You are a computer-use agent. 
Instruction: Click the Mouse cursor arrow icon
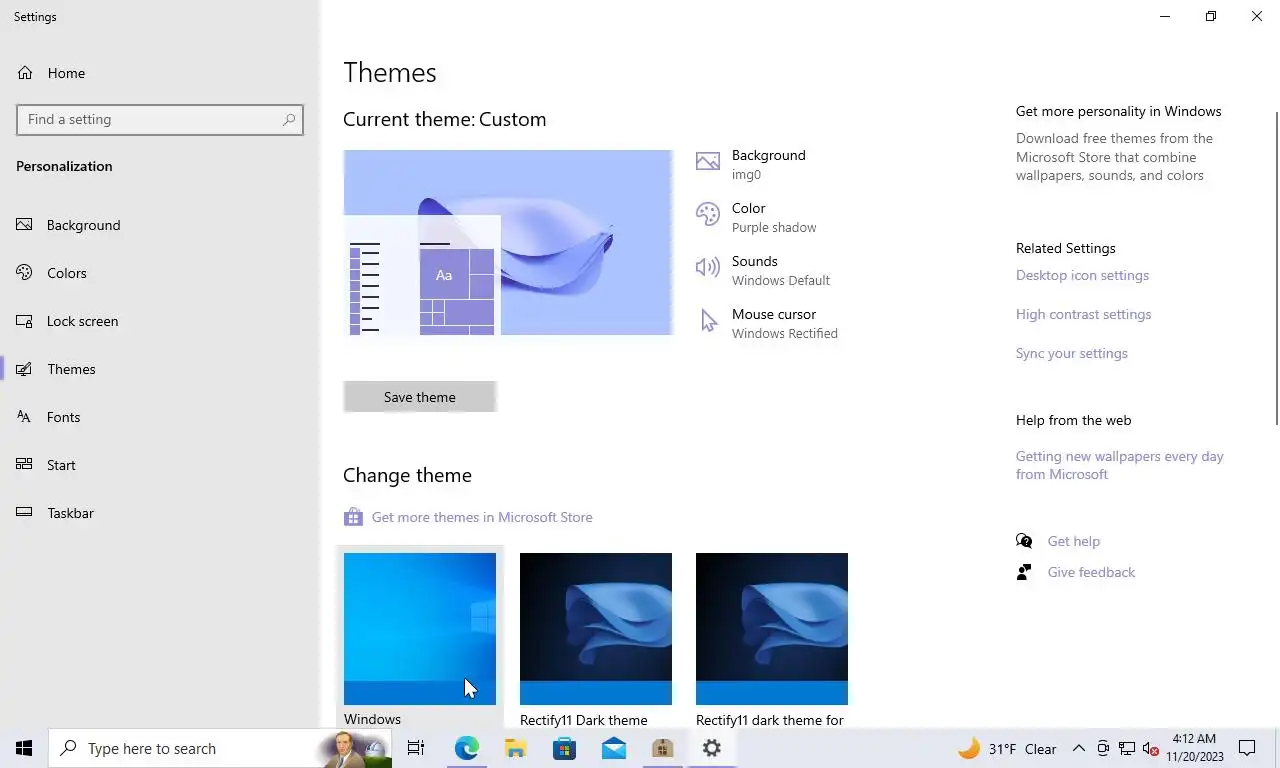point(709,321)
